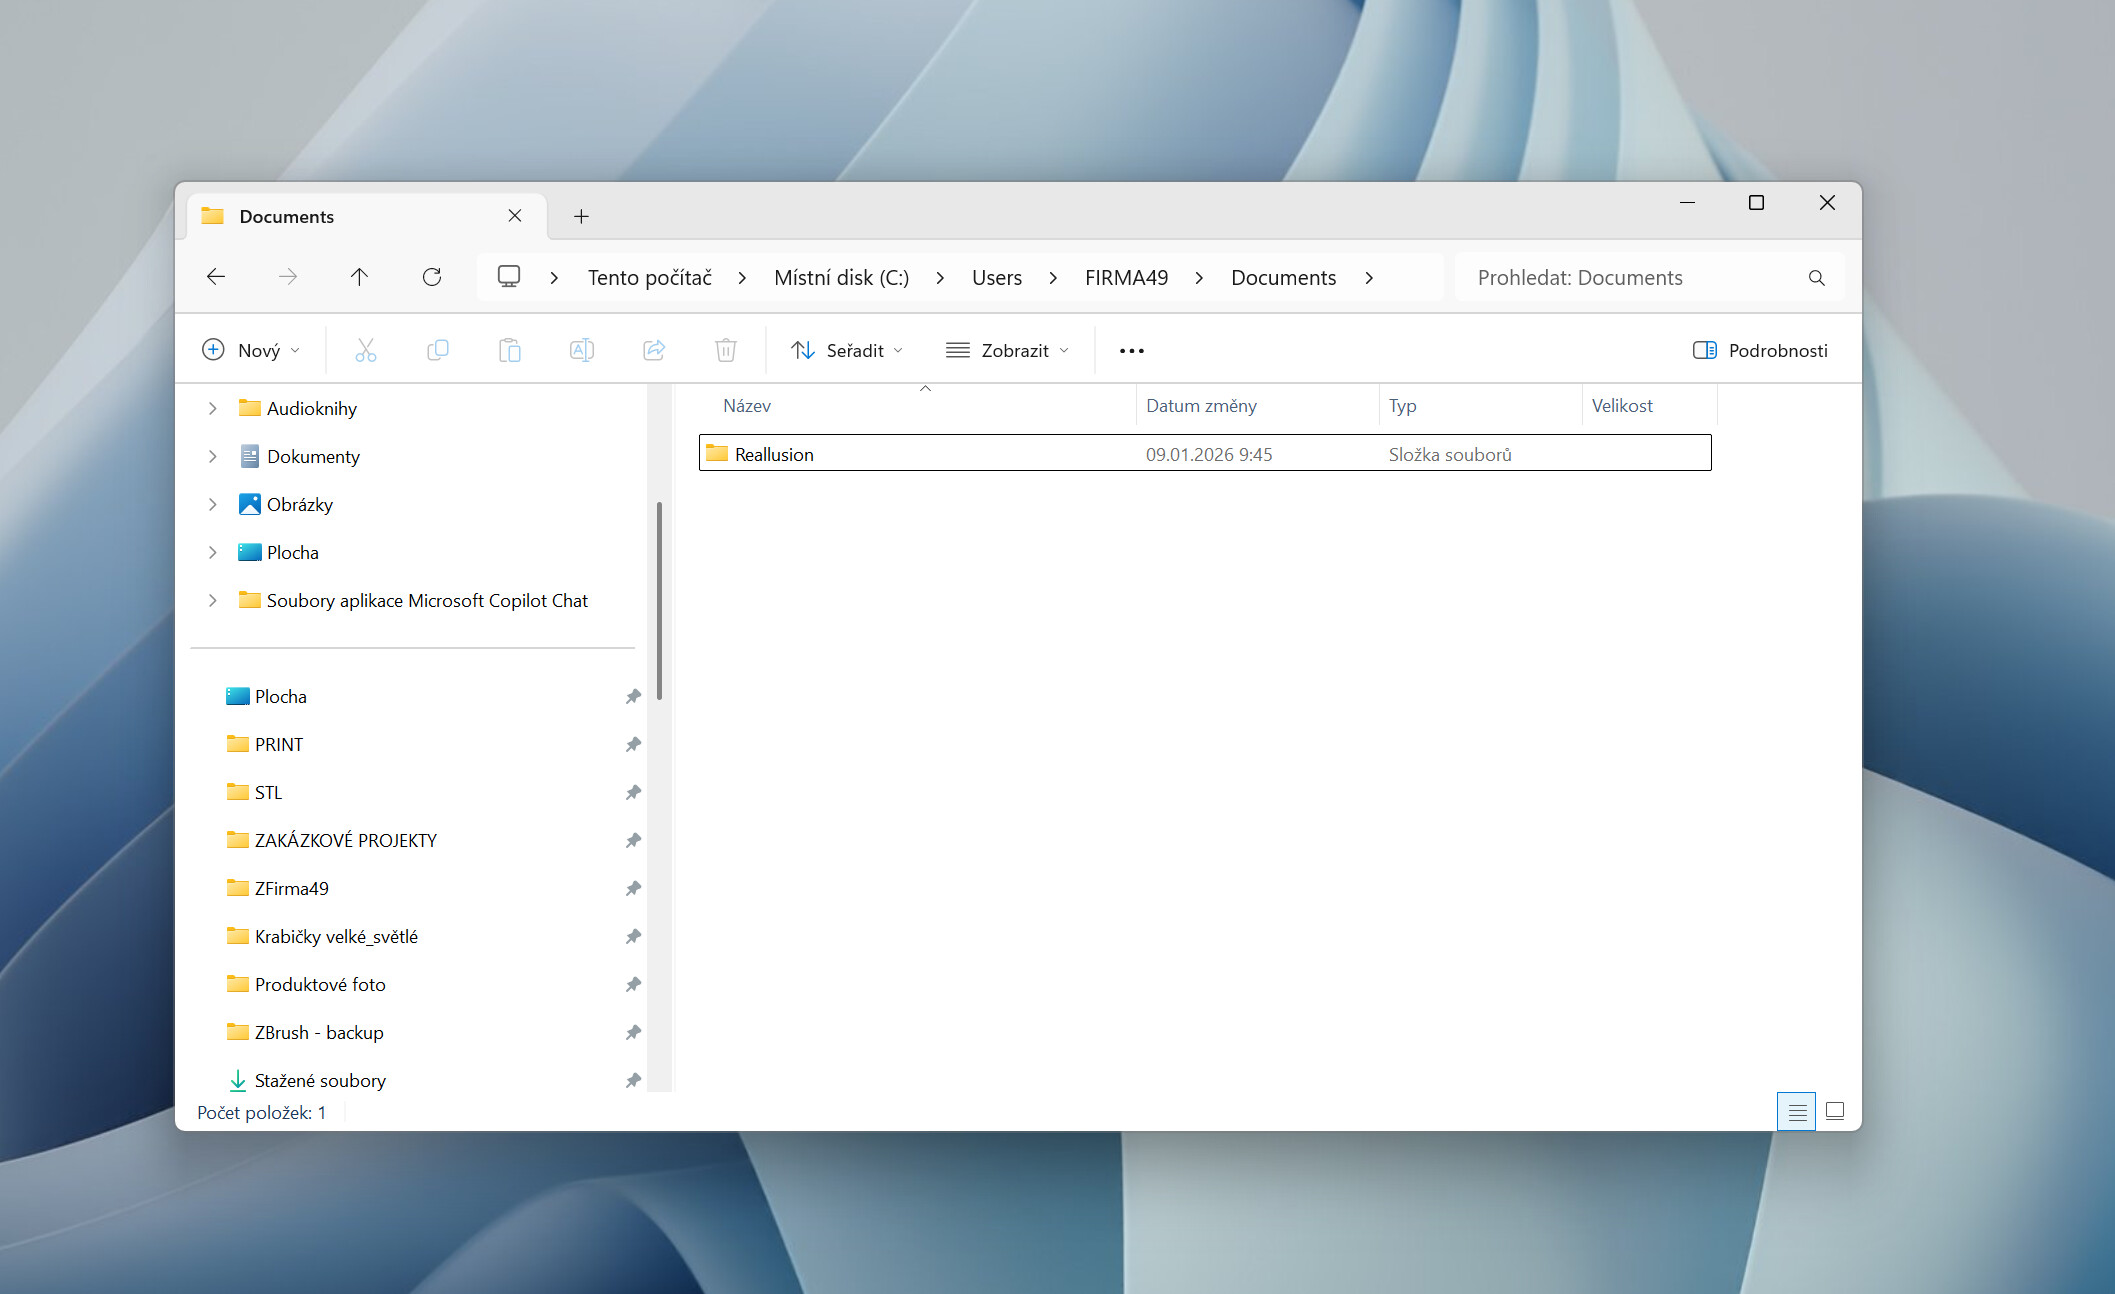Click the Share icon
This screenshot has height=1294, width=2115.
[x=654, y=350]
